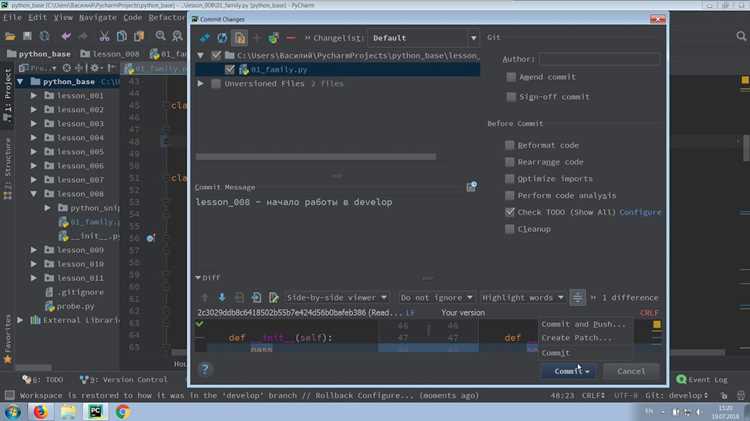Go to next difference arrow in Diff
The image size is (750, 421).
click(x=222, y=298)
